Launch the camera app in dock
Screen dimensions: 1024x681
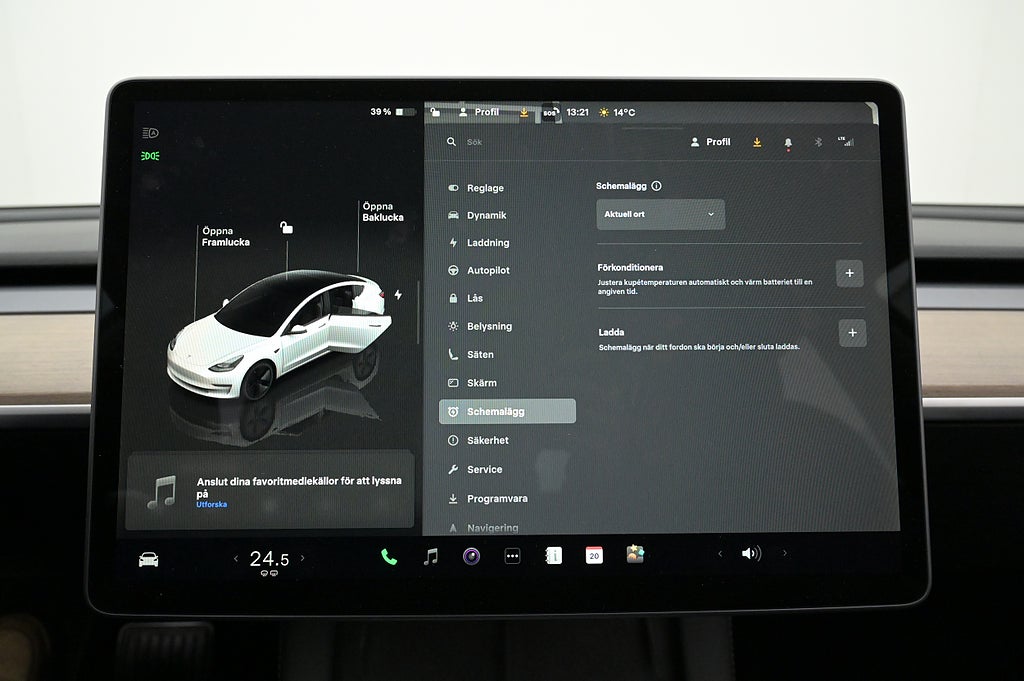pos(471,556)
